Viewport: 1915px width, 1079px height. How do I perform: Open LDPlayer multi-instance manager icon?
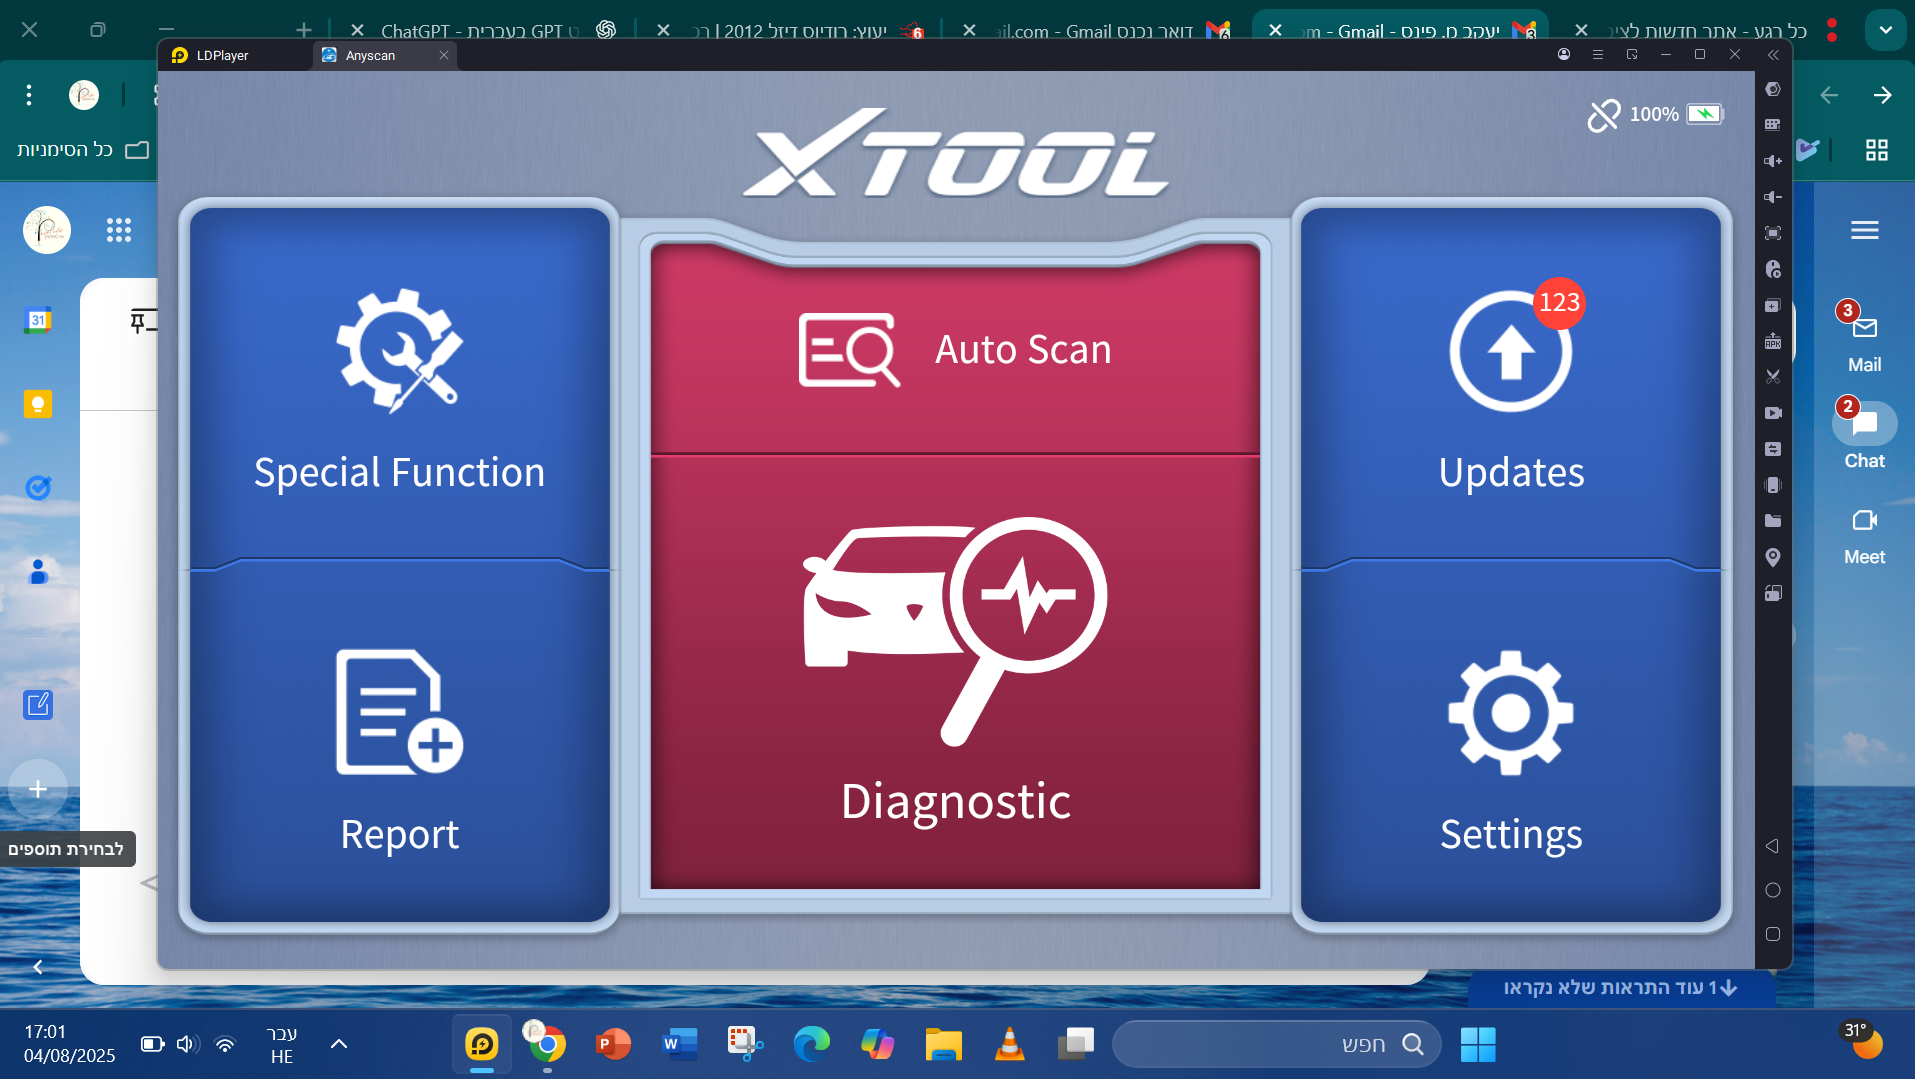pyautogui.click(x=1773, y=305)
